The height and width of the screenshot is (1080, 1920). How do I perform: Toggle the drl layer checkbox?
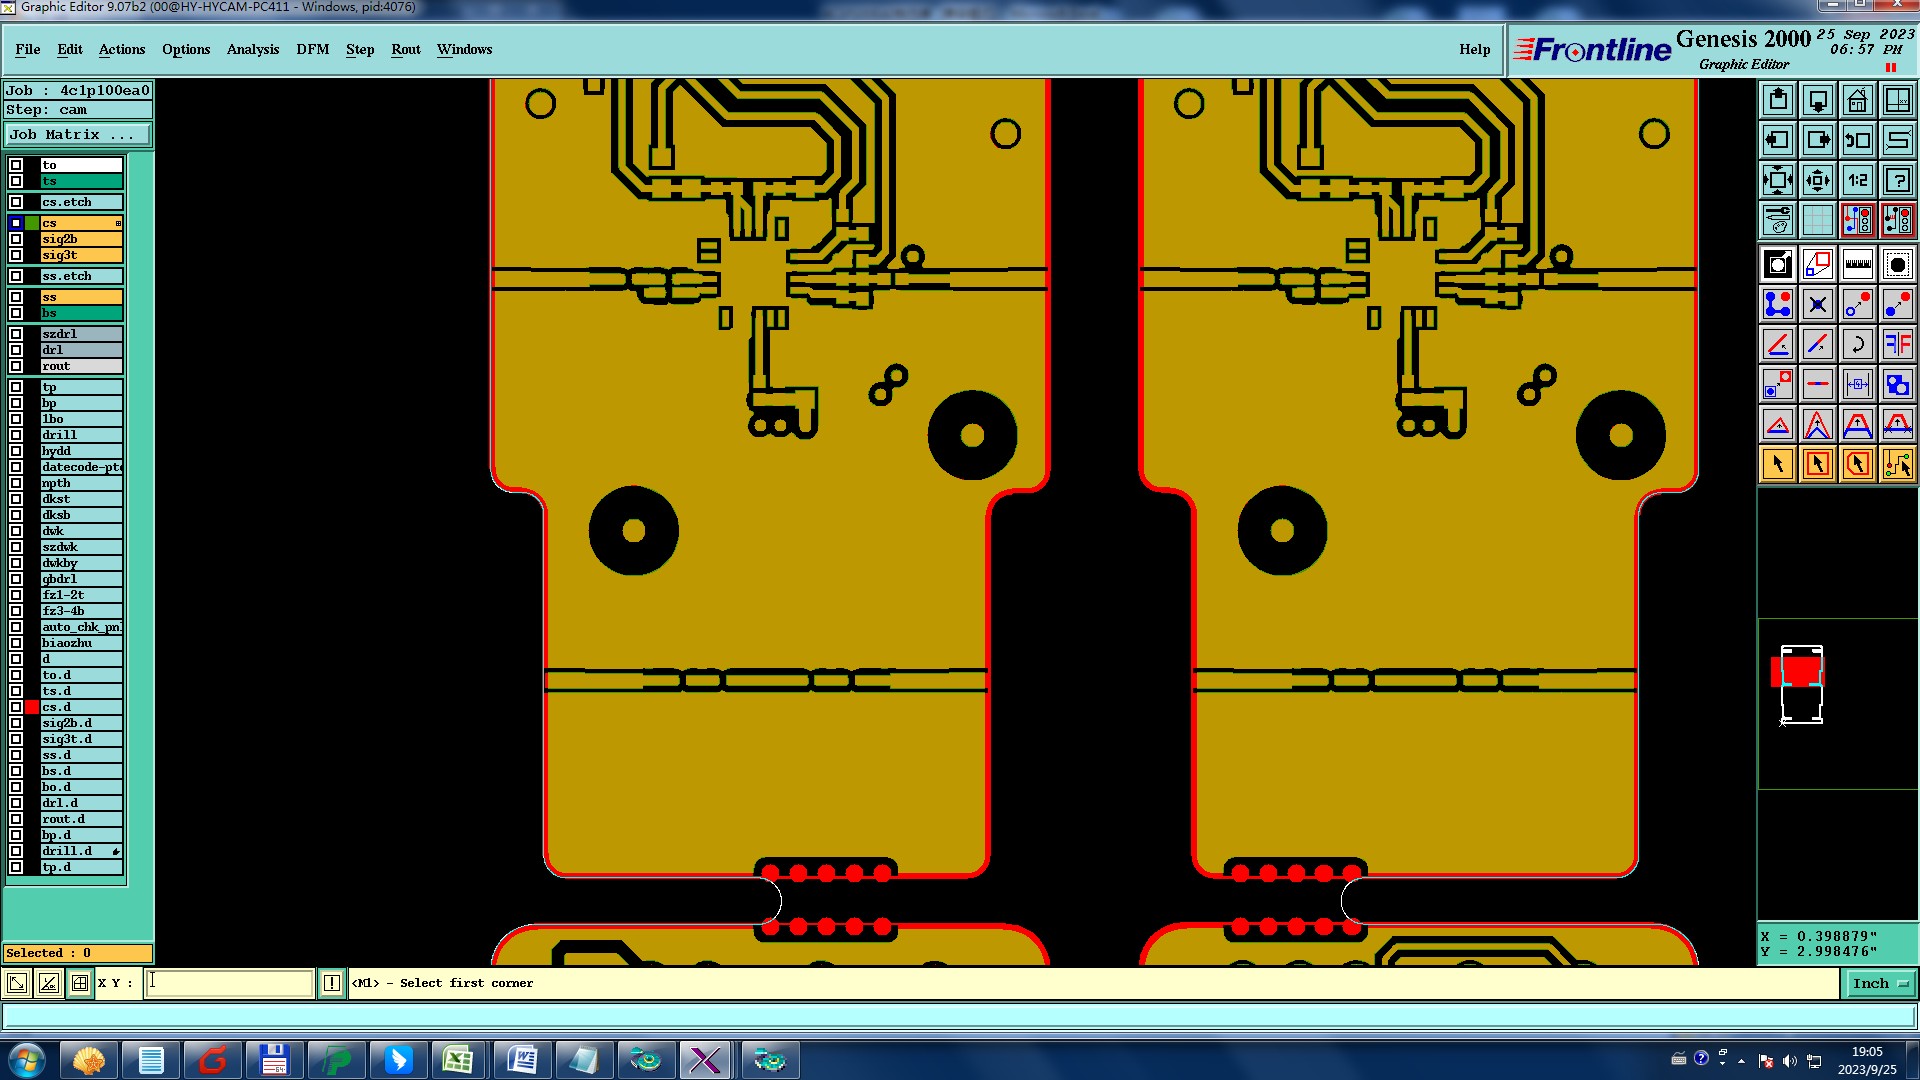[16, 350]
